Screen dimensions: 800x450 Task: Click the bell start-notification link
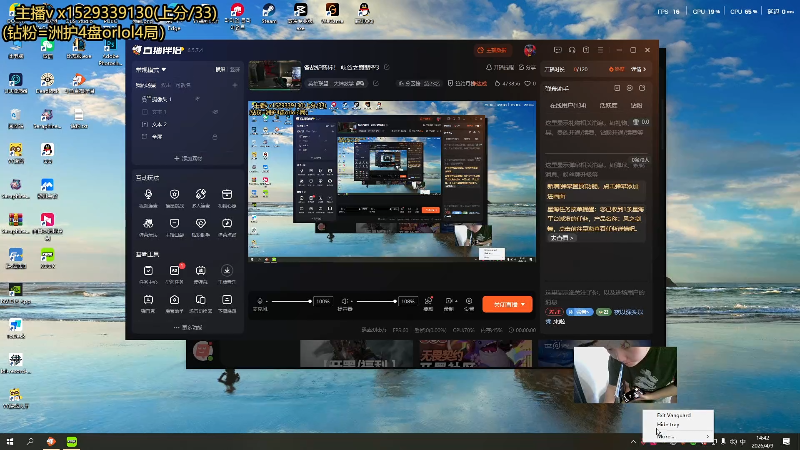pyautogui.click(x=500, y=67)
